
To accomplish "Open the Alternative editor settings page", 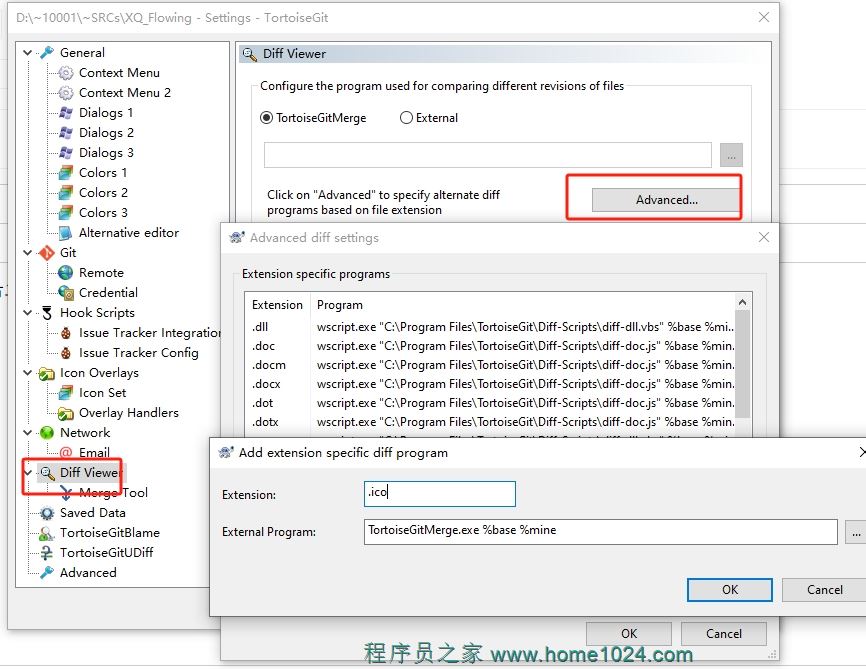I will (129, 233).
